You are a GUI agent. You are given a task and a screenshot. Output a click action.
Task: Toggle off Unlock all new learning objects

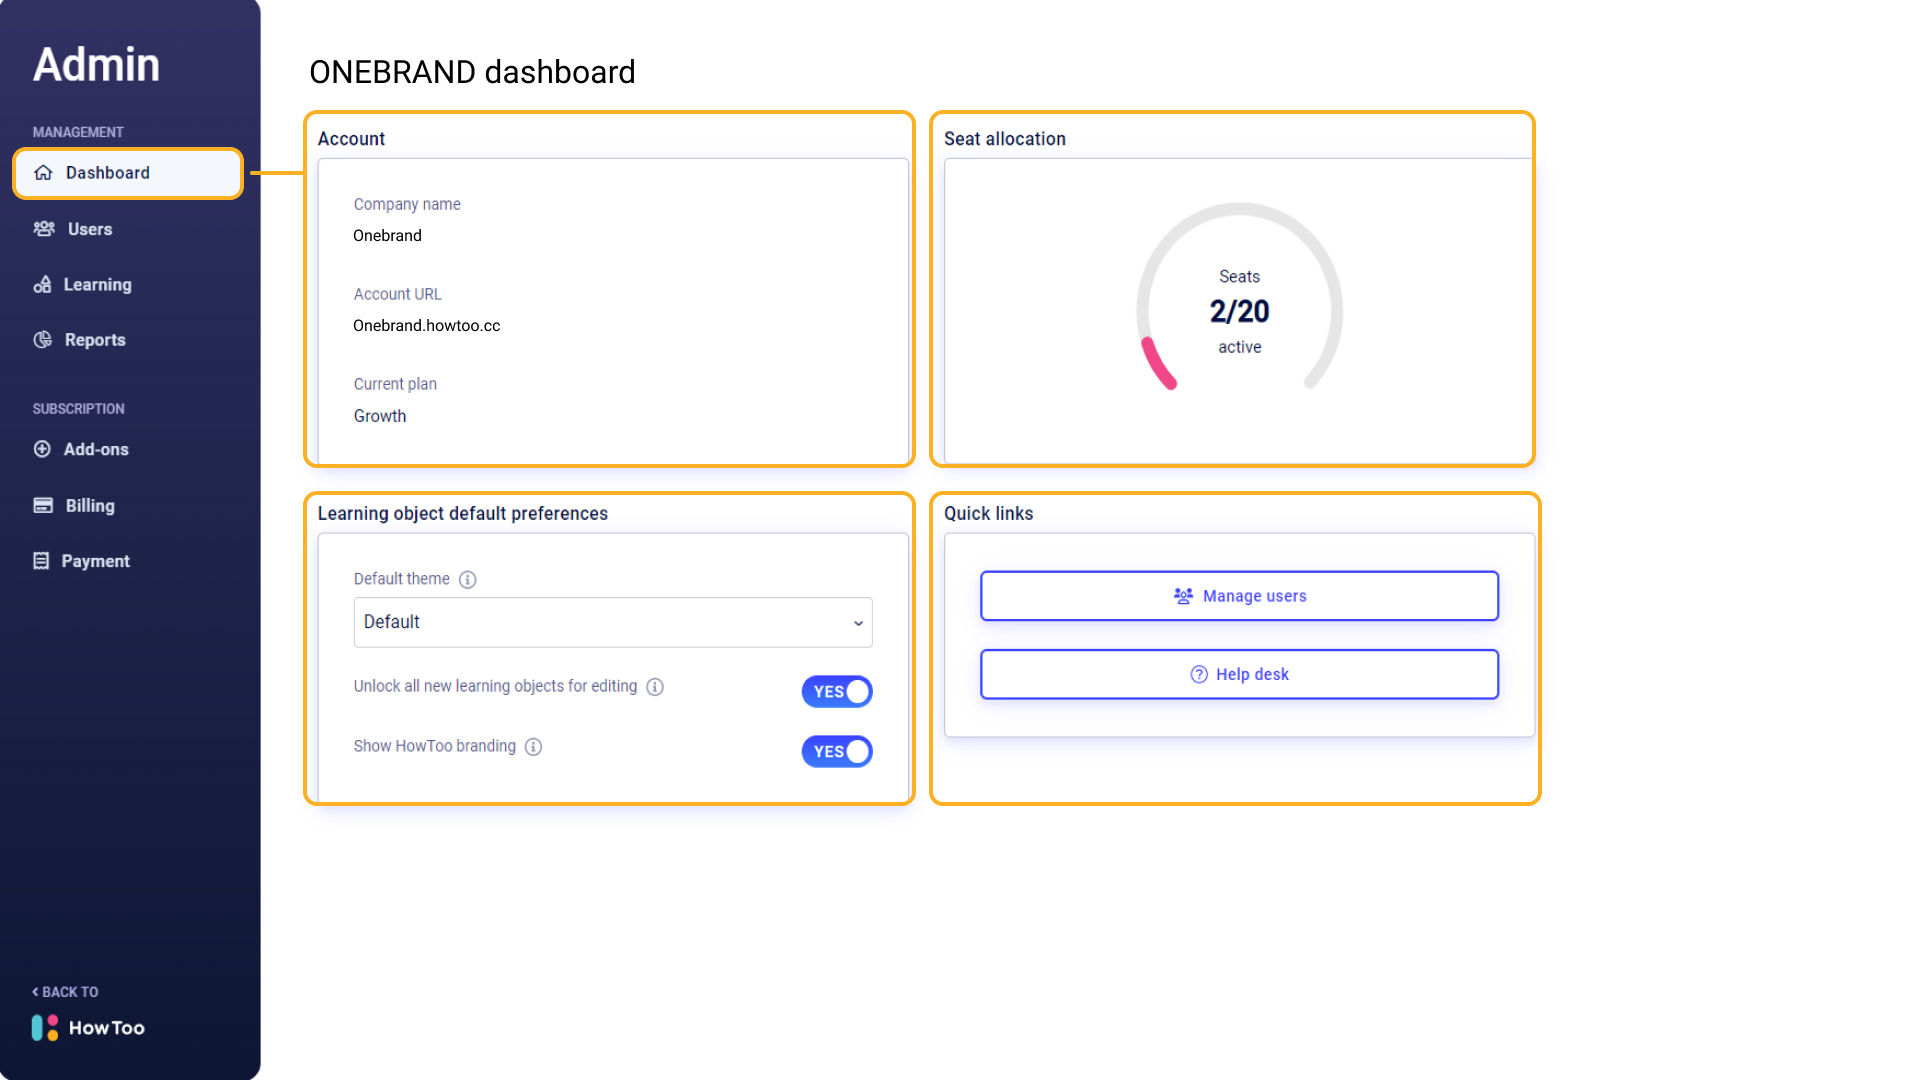tap(837, 691)
